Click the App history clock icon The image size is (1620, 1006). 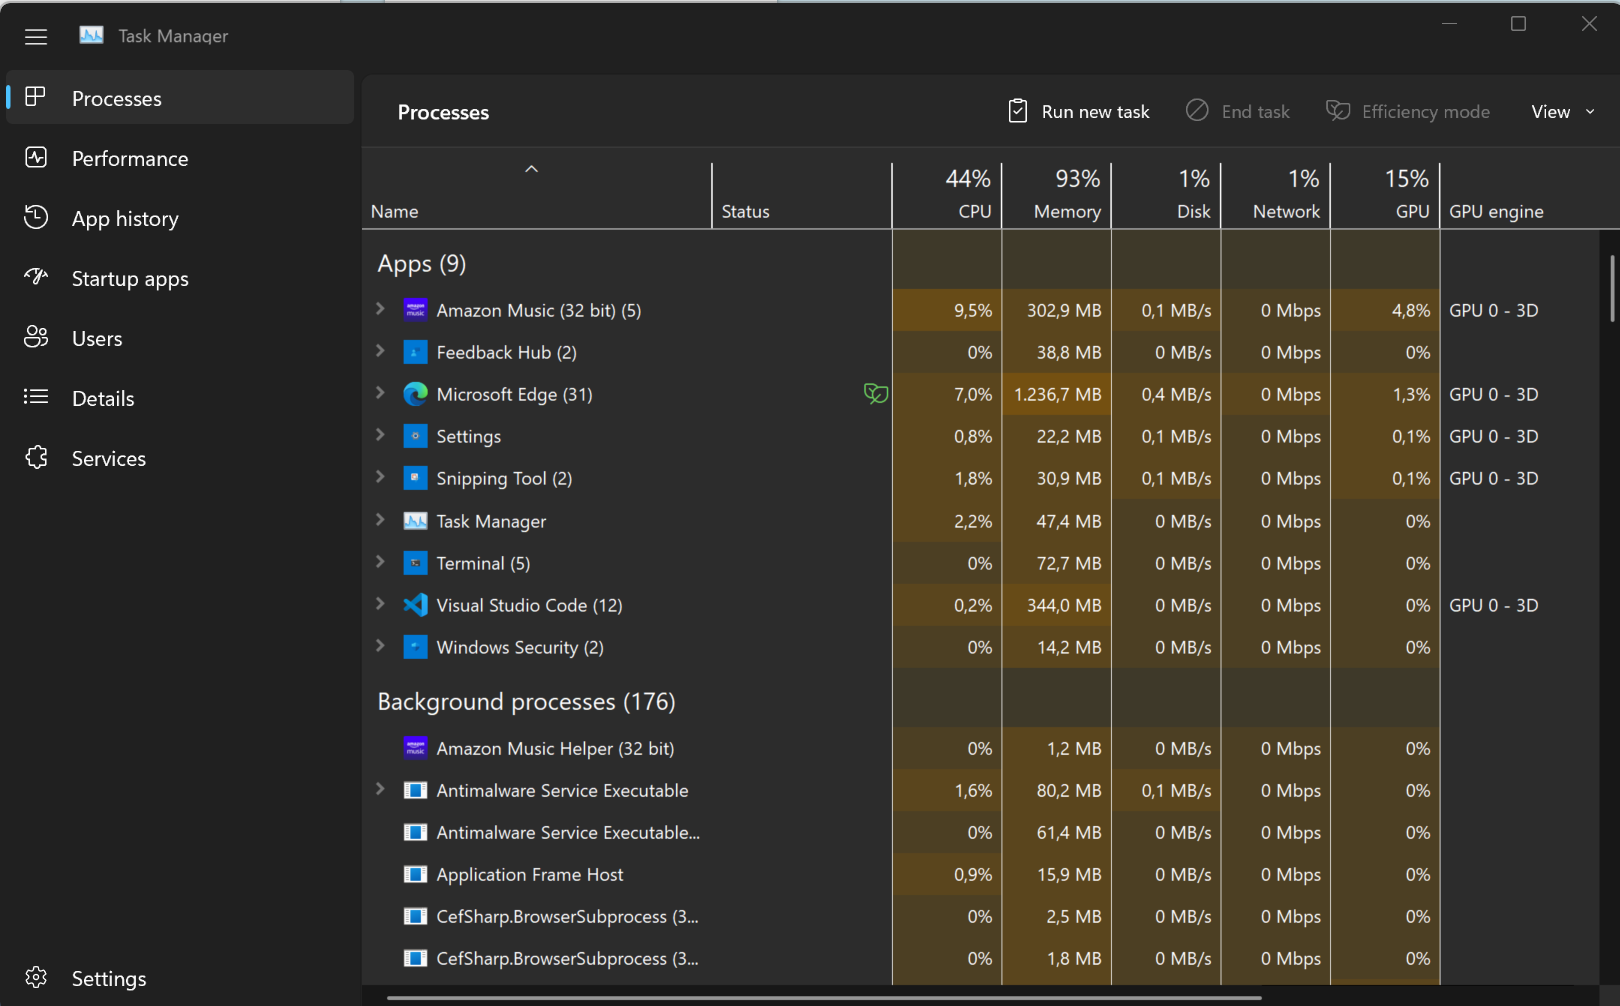coord(36,217)
